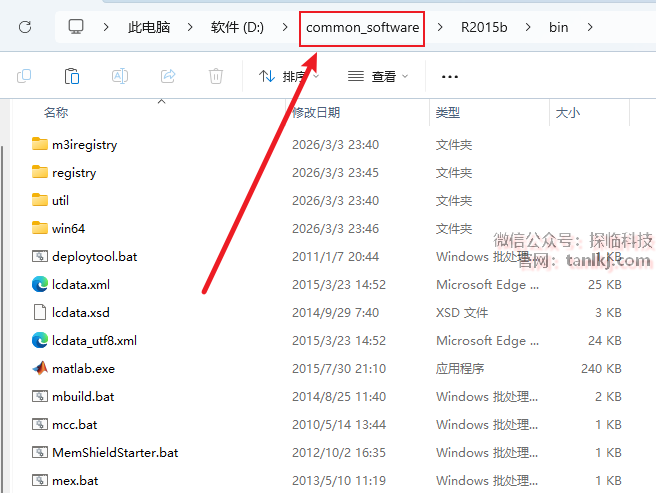Click the Copy toolbar icon
This screenshot has height=493, width=656.
[24, 77]
